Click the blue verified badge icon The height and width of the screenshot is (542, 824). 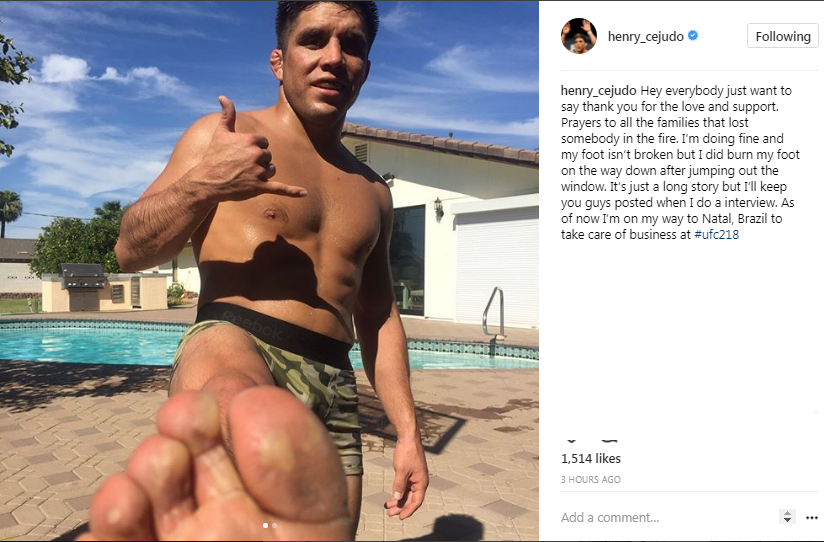(693, 36)
